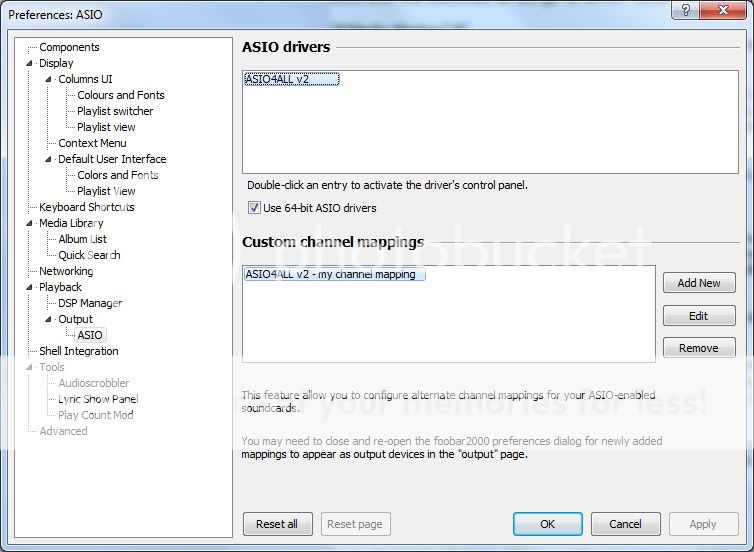Toggle Use 64-bit ASIO drivers checkbox

pyautogui.click(x=254, y=208)
